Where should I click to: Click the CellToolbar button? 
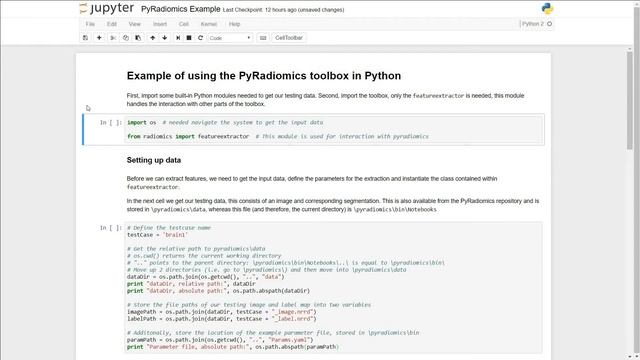coord(289,38)
